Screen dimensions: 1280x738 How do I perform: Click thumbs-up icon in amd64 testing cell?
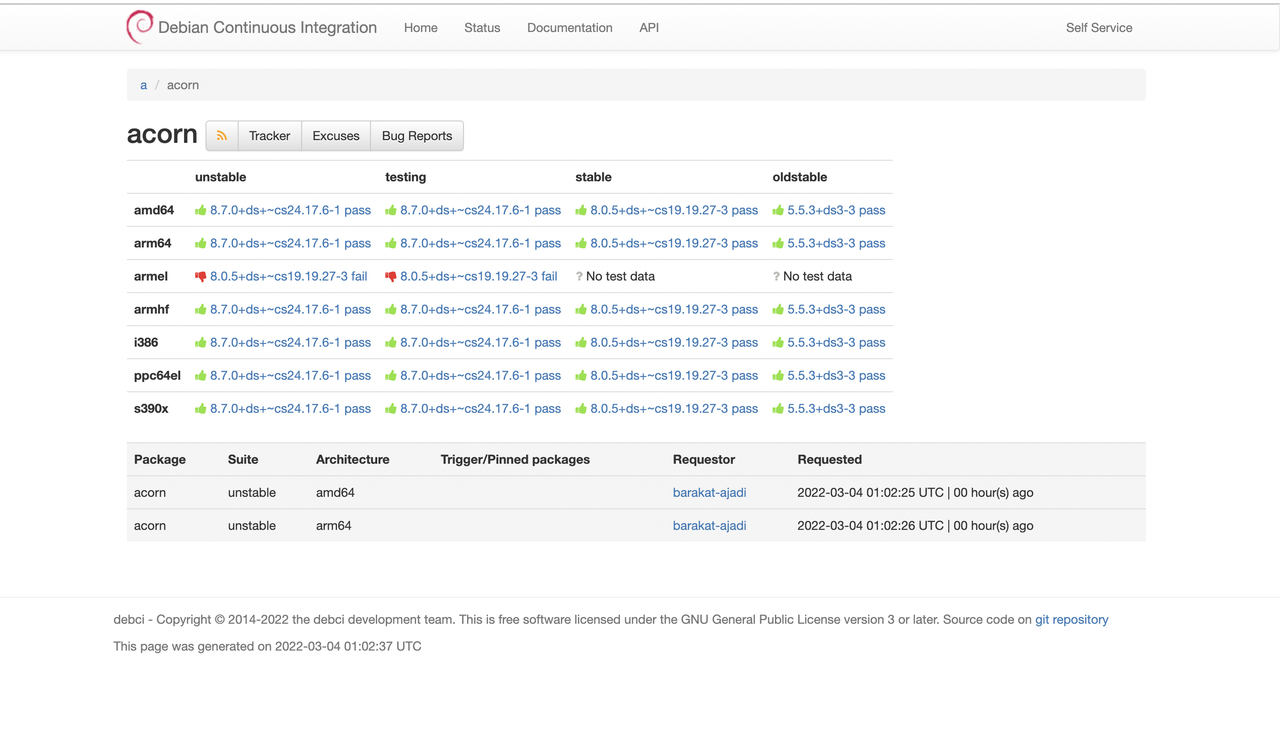click(391, 210)
